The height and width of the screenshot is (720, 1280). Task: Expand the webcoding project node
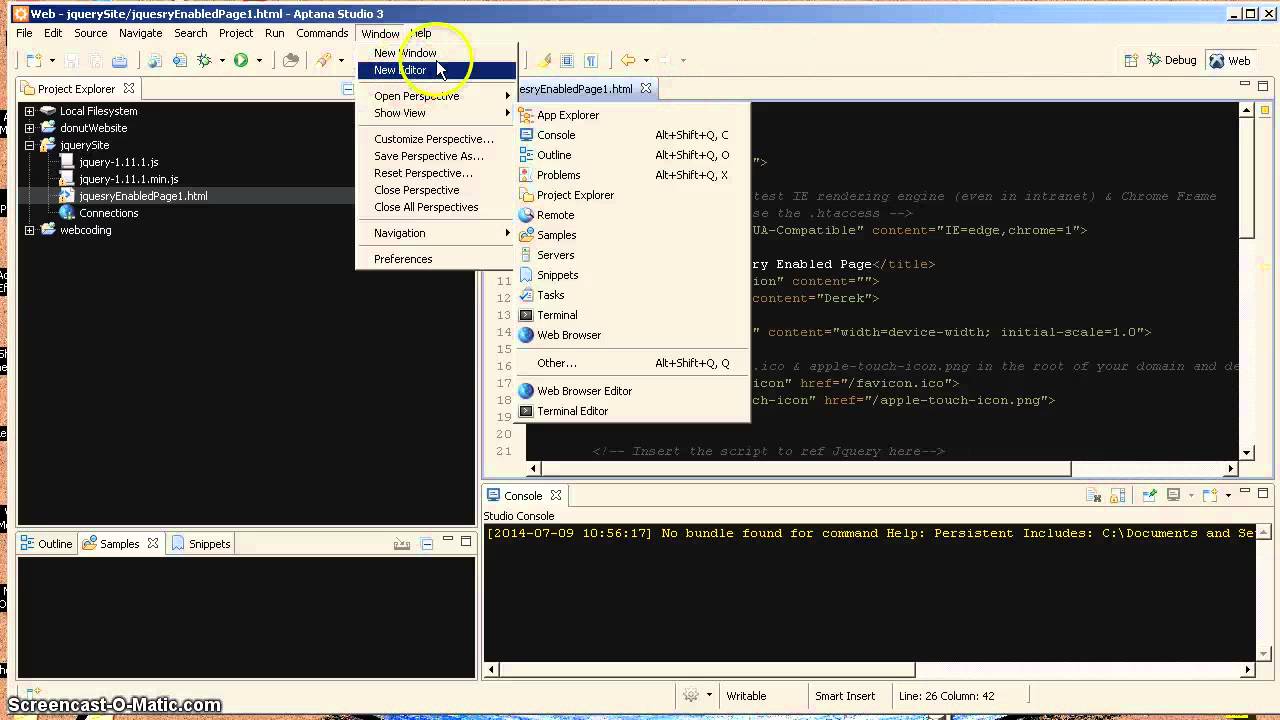coord(29,230)
